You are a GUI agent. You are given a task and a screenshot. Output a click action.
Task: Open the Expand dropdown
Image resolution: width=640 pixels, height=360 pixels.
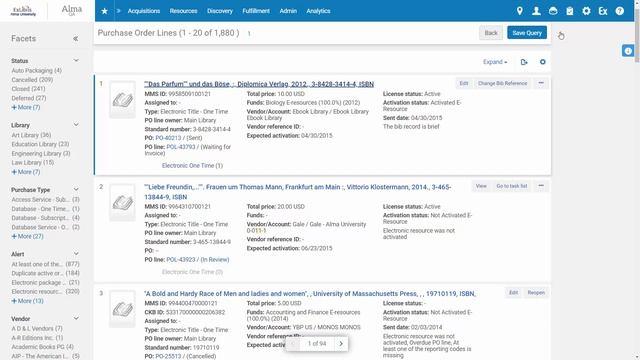(495, 62)
